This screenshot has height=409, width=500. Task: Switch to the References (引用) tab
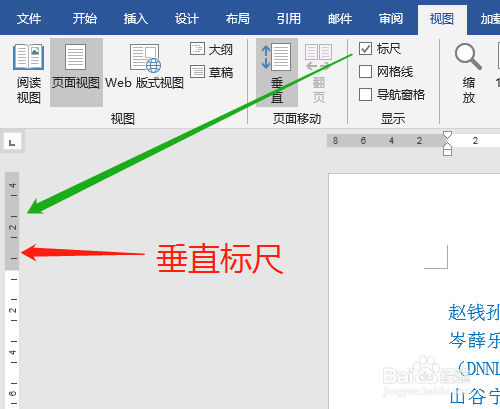pyautogui.click(x=289, y=19)
